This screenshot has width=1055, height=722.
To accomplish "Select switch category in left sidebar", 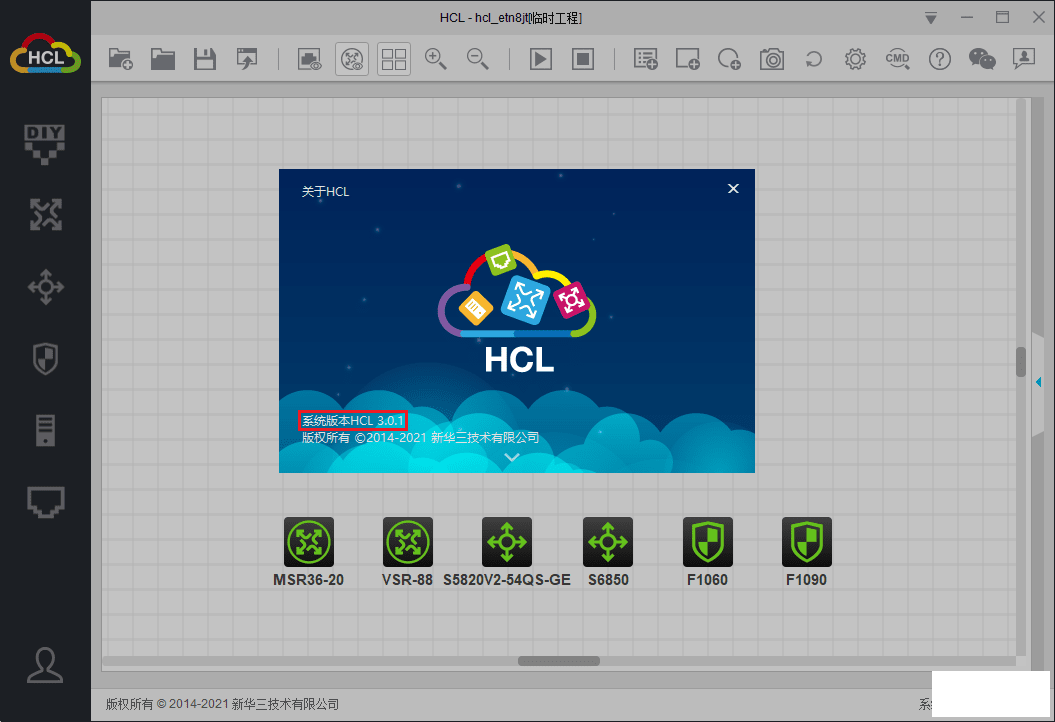I will (x=45, y=287).
